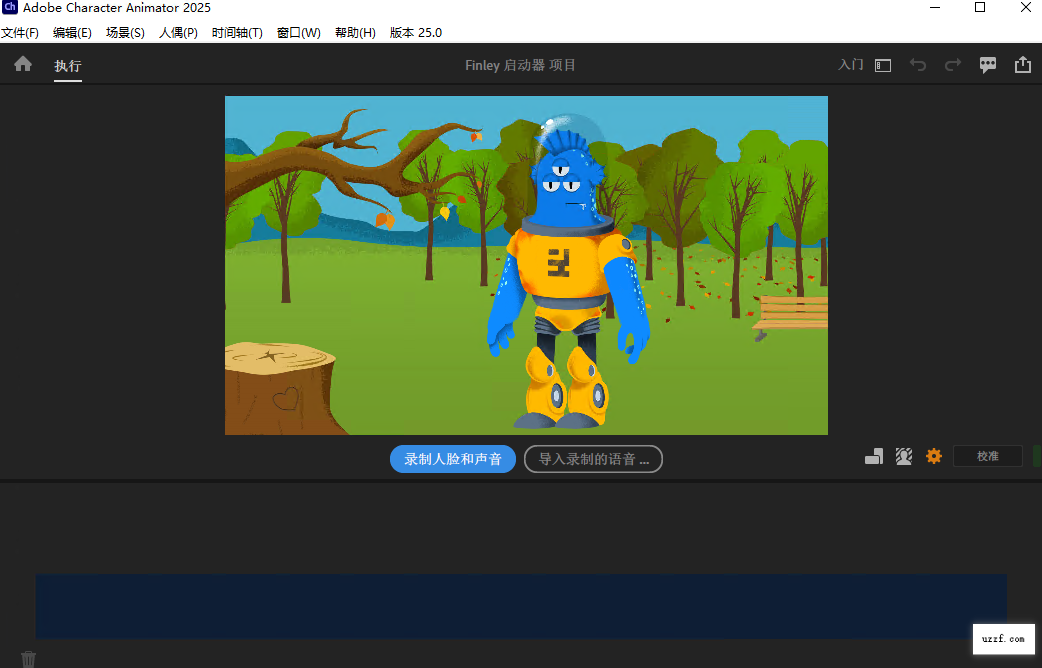Image resolution: width=1042 pixels, height=668 pixels.
Task: Click the 录制人脸和声音 button
Action: (452, 459)
